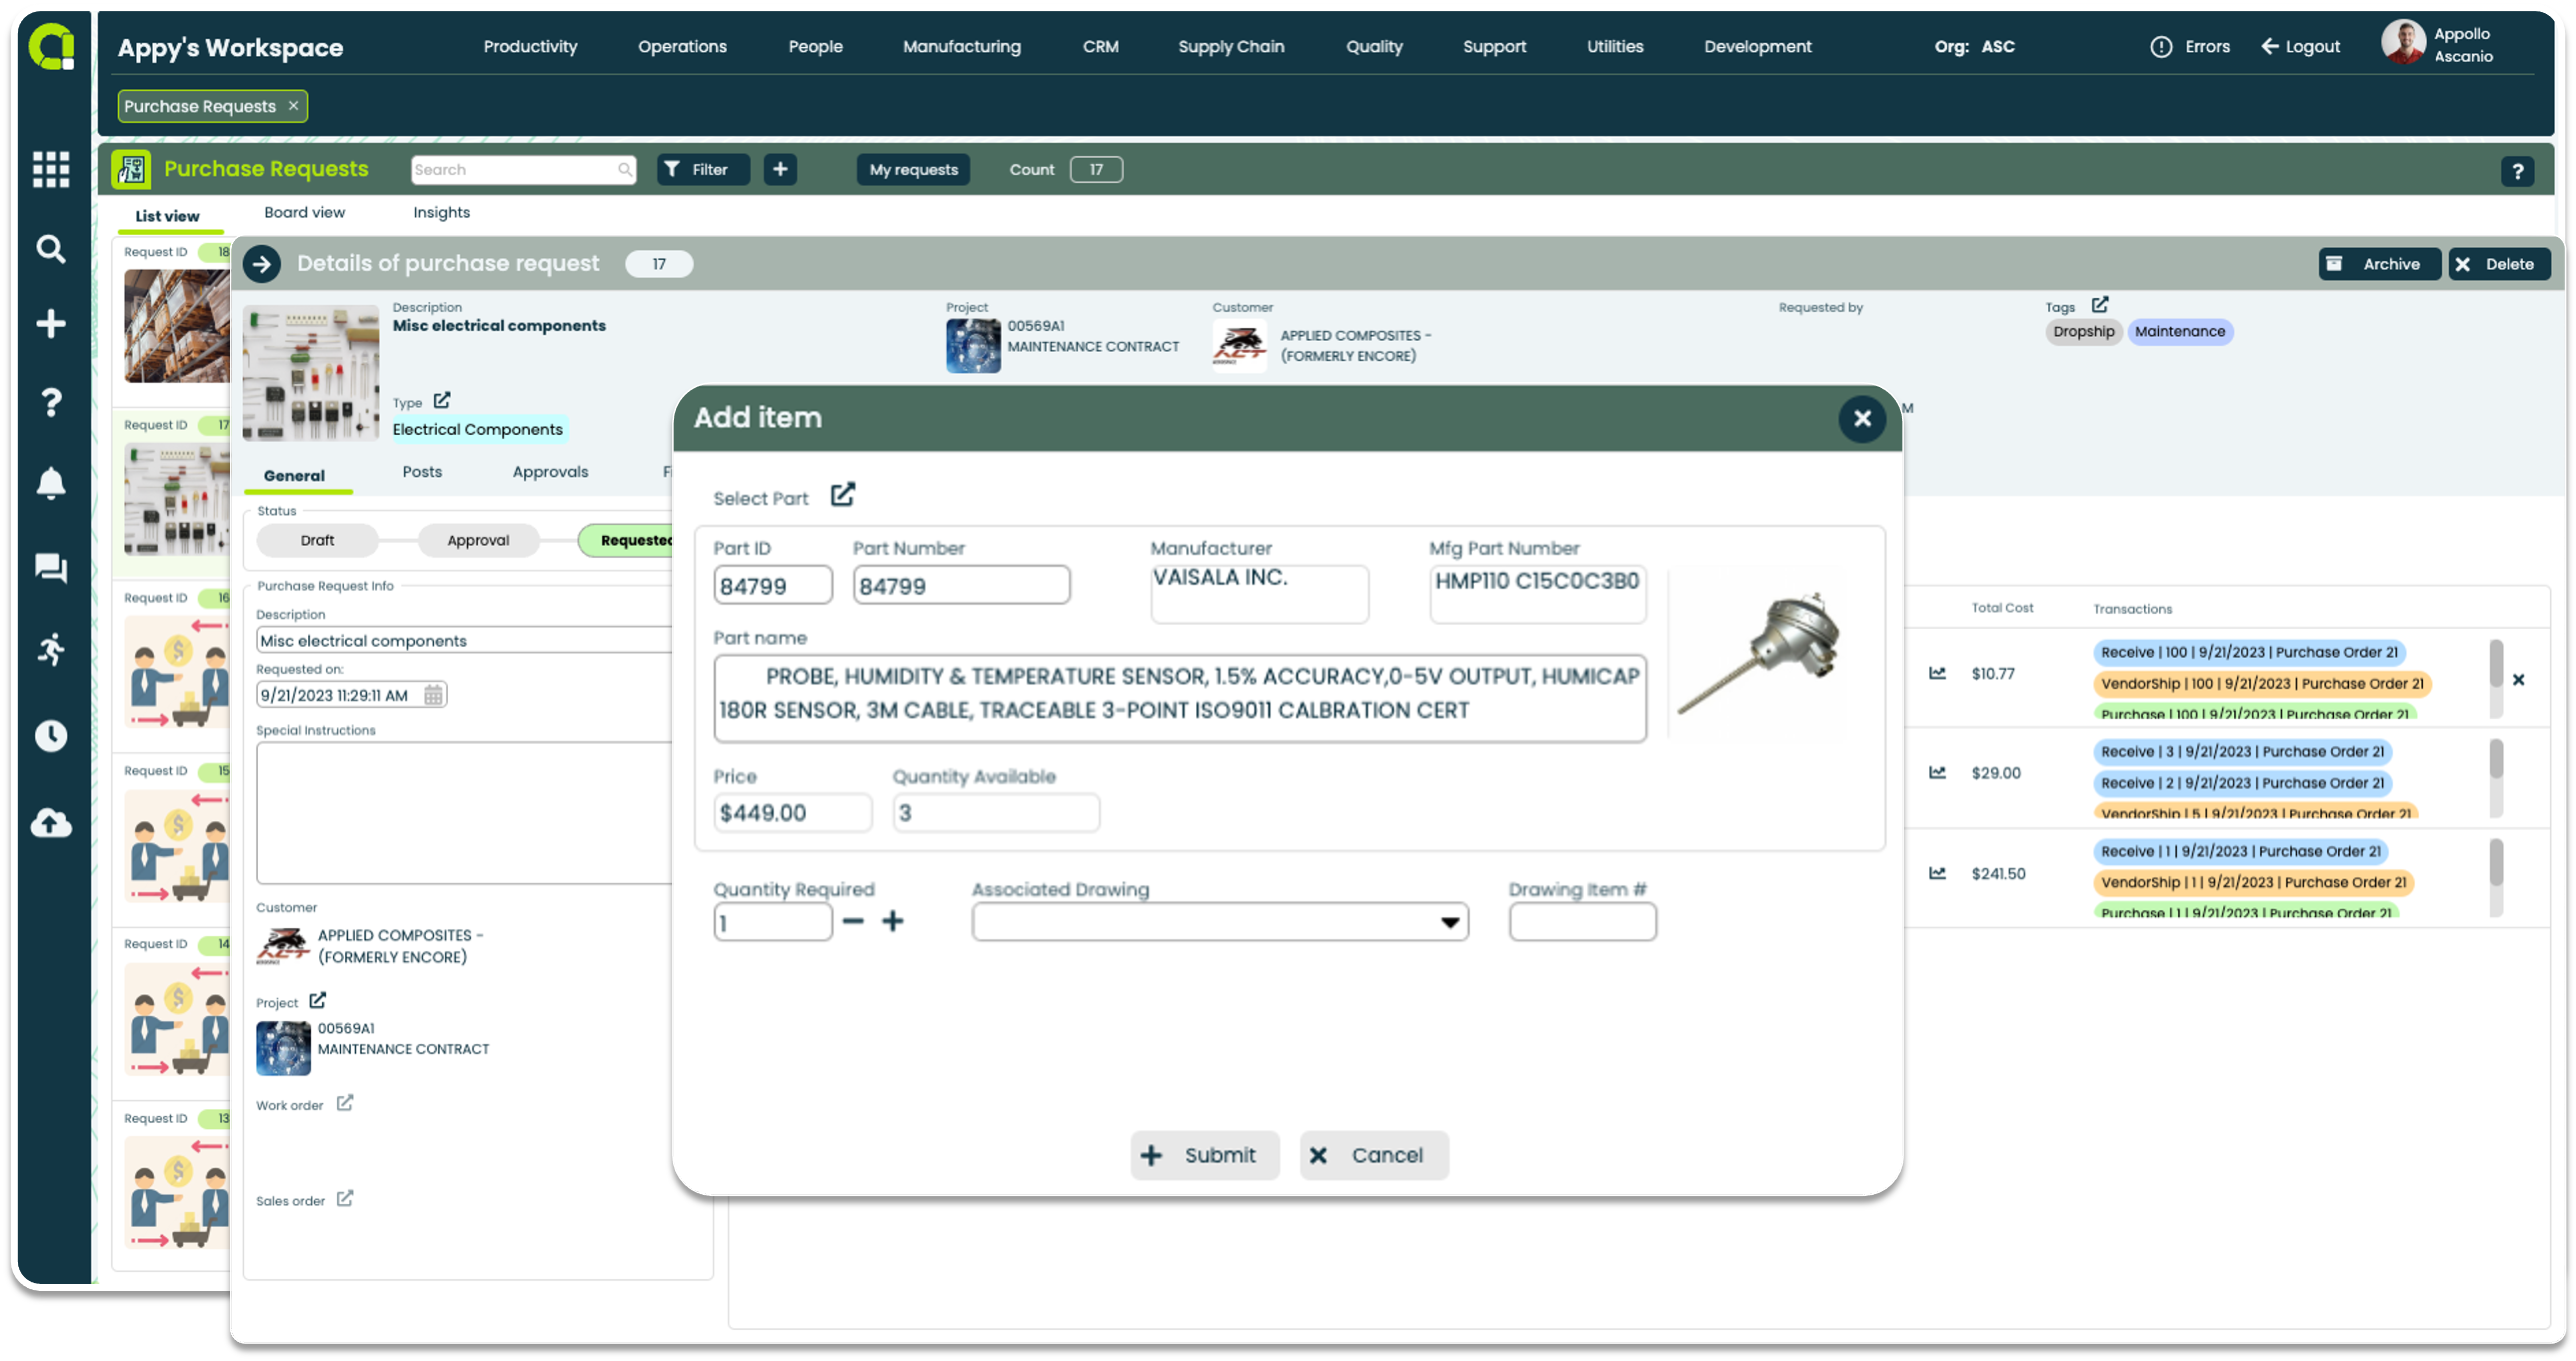Click the Purchase Requests module icon
2576x1361 pixels.
pyautogui.click(x=131, y=169)
